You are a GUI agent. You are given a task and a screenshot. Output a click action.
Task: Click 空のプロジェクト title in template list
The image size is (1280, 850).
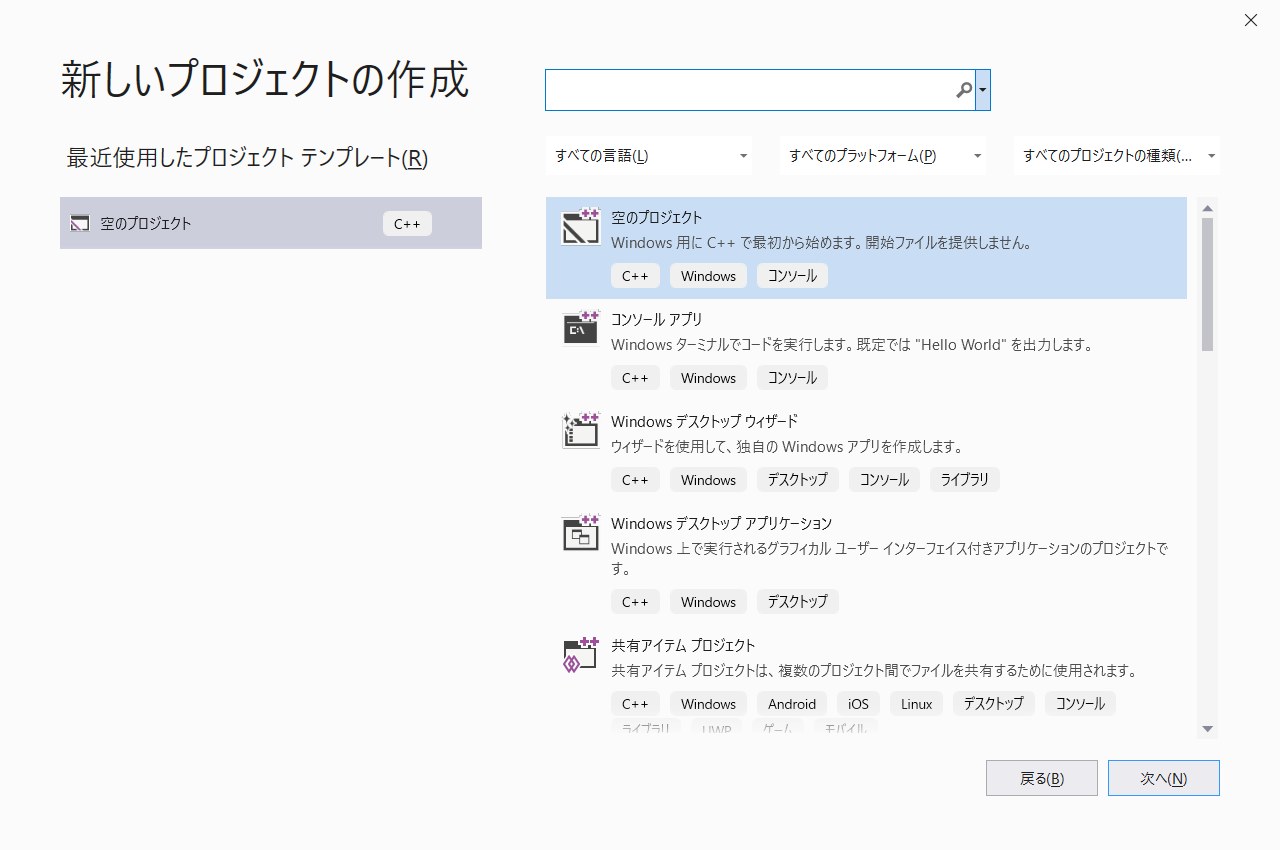657,217
